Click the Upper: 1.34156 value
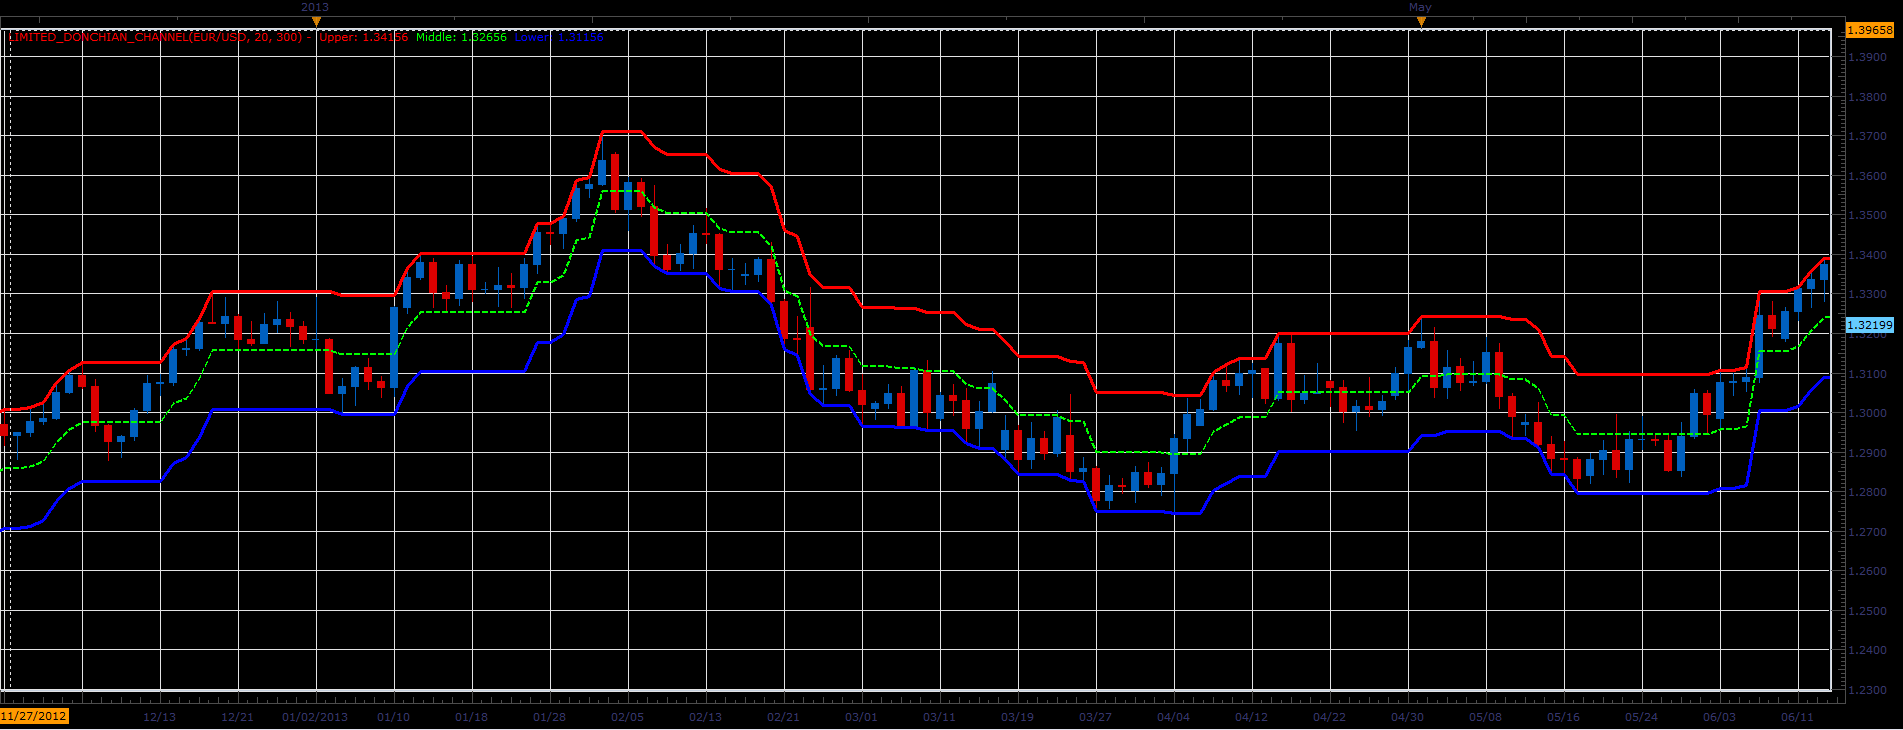Viewport: 1903px width, 730px height. (x=363, y=37)
